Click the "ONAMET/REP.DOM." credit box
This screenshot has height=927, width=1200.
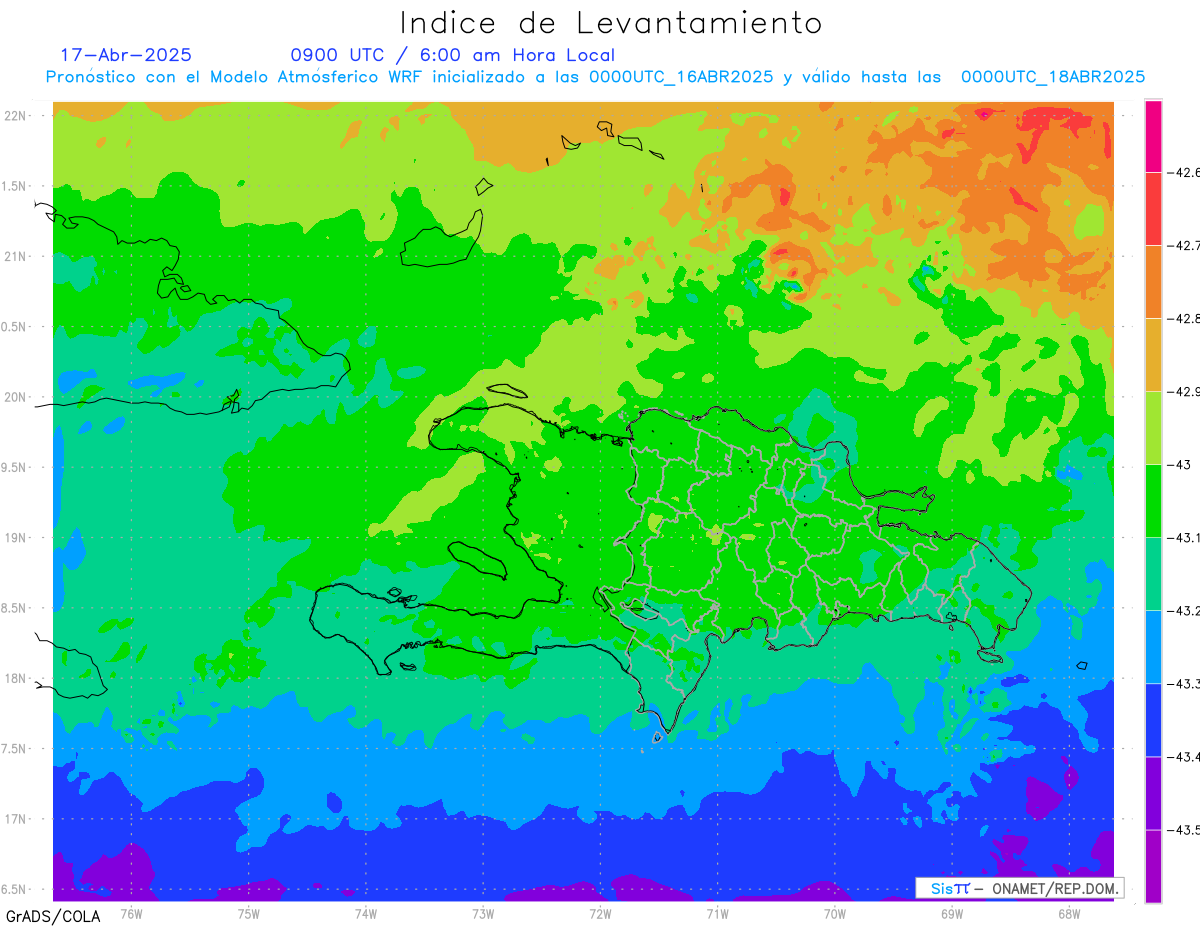tap(1020, 888)
